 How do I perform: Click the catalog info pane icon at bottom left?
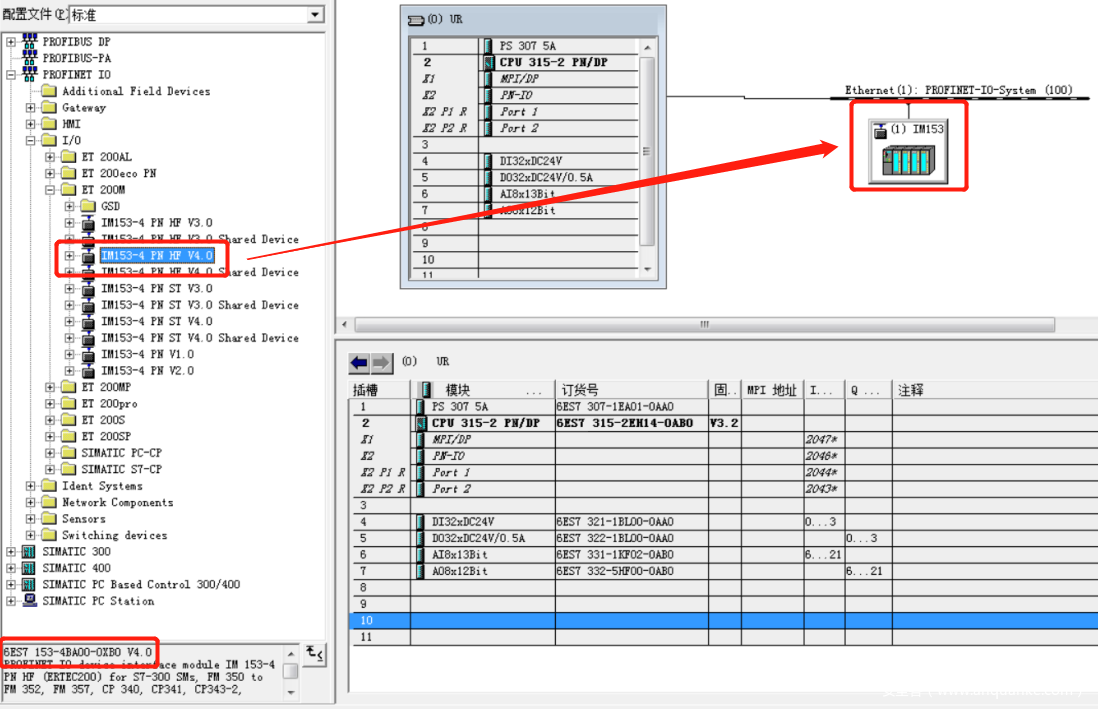(x=314, y=654)
